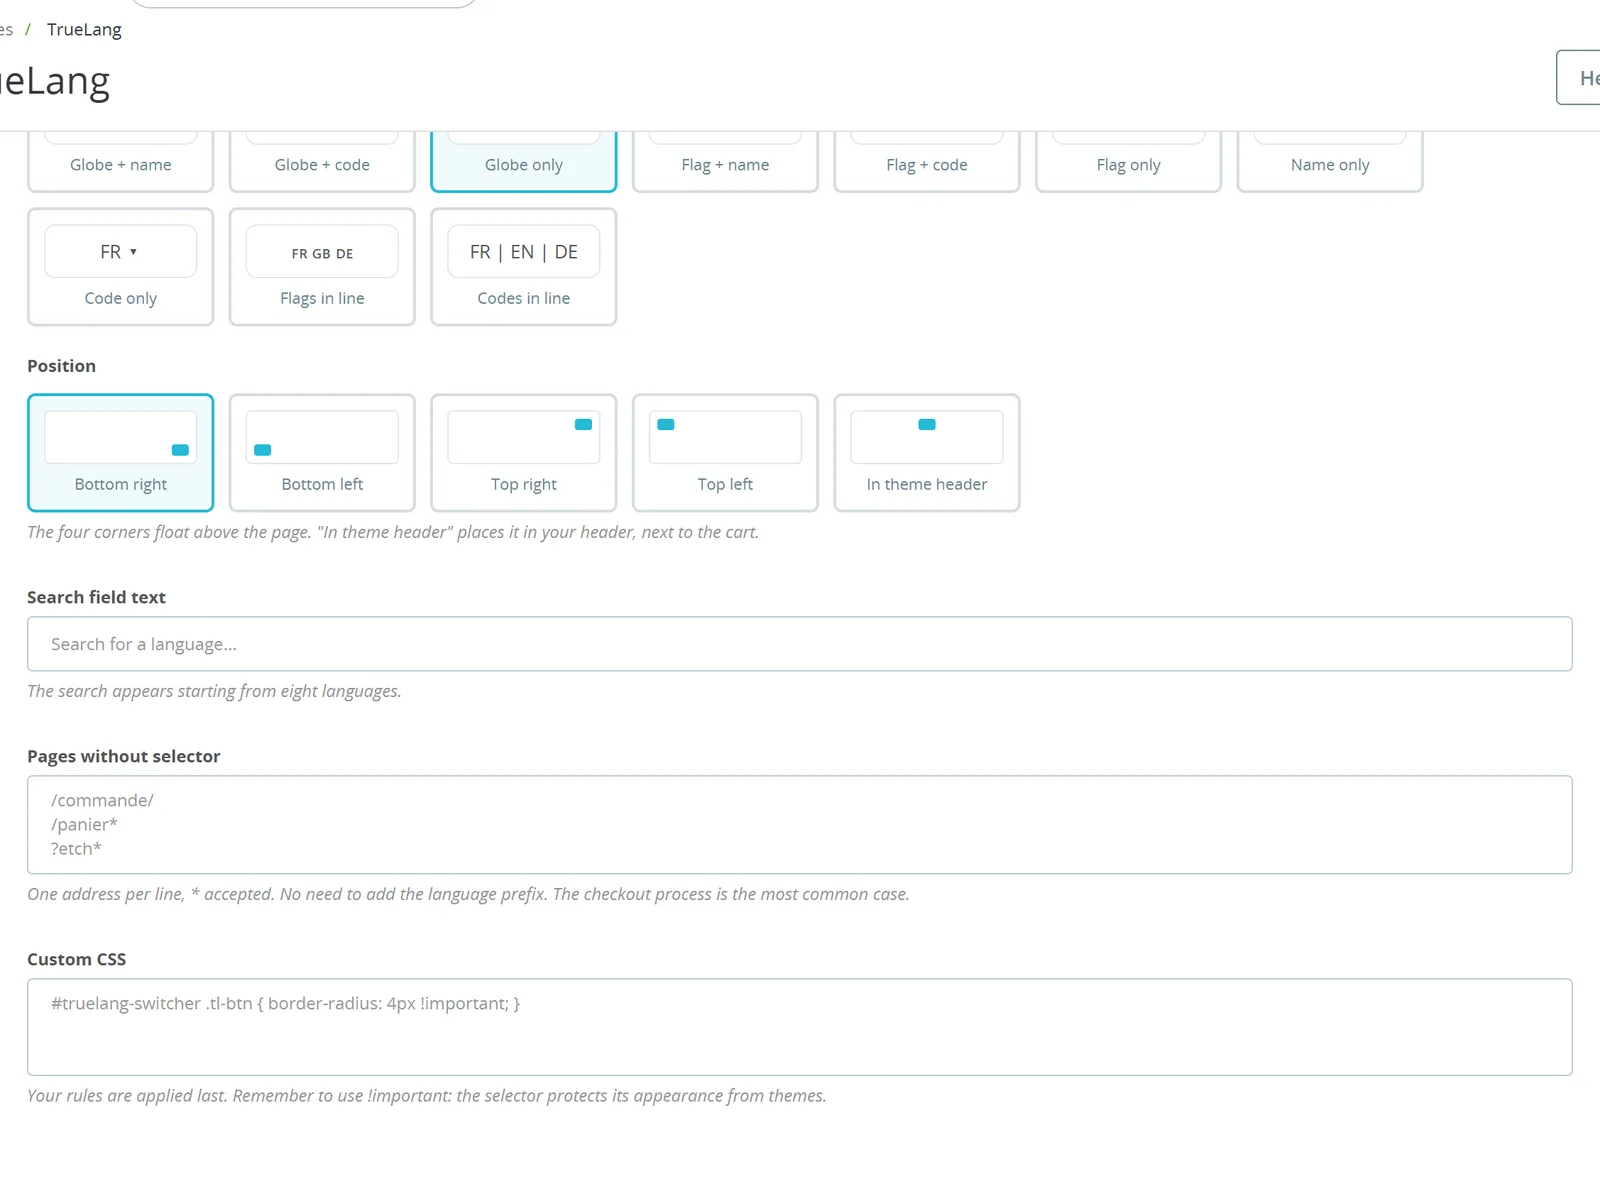The height and width of the screenshot is (1184, 1600).
Task: Set position to Bottom left
Action: click(x=322, y=453)
